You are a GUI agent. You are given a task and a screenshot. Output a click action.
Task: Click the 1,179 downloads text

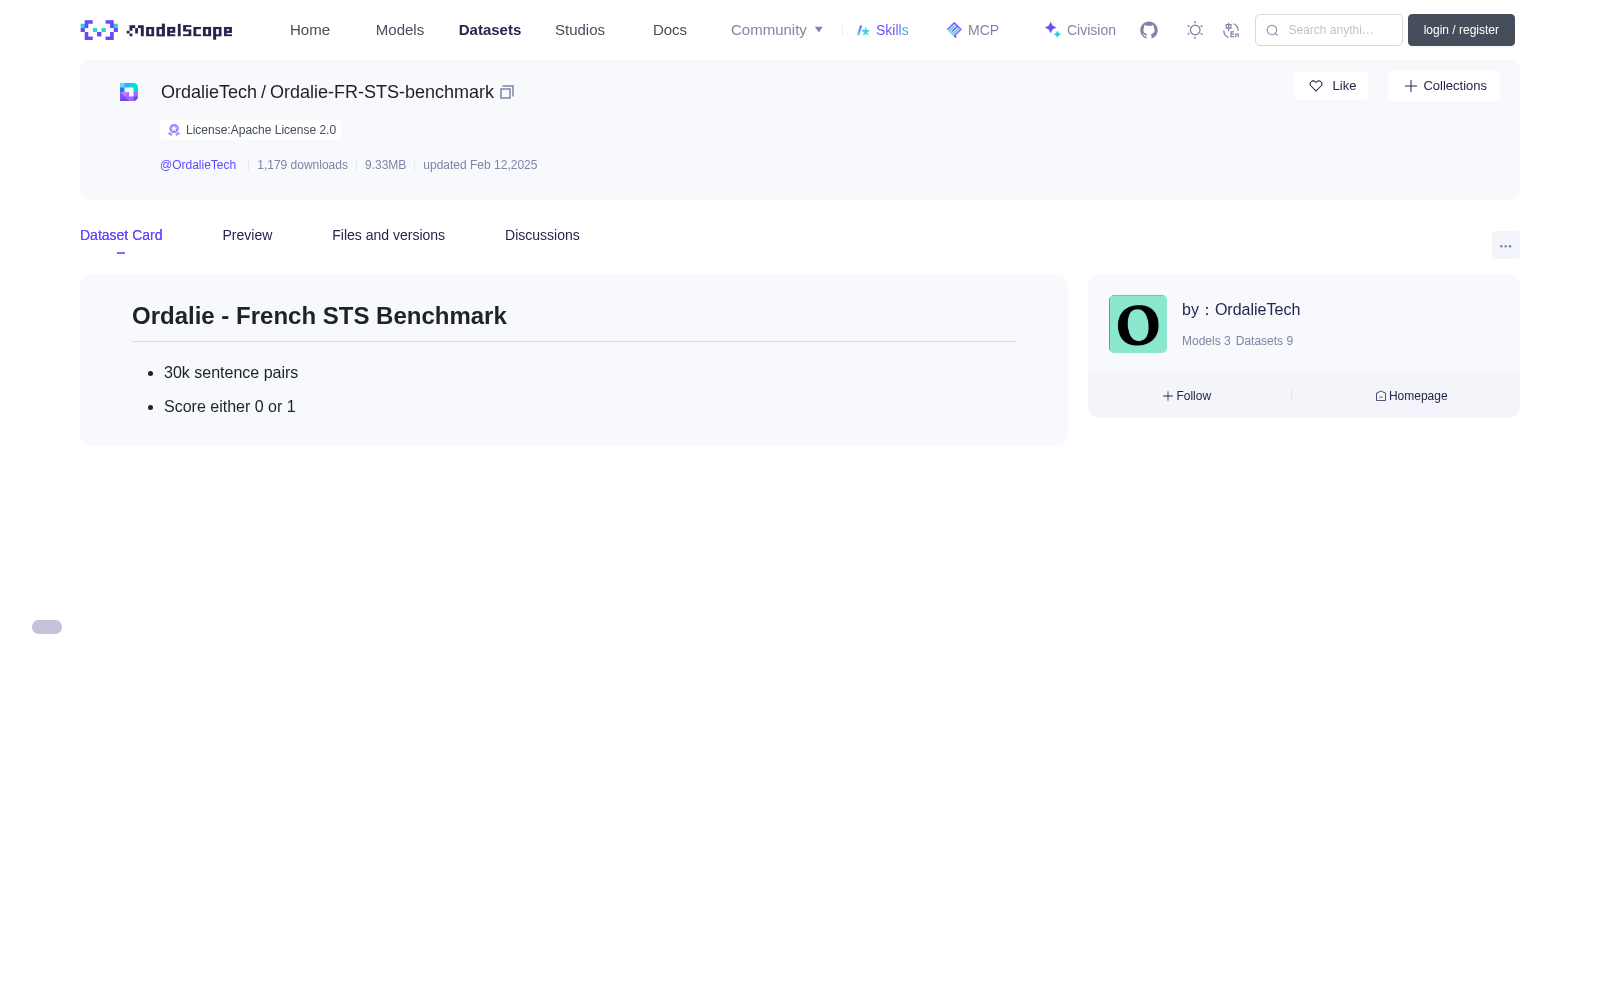[302, 165]
